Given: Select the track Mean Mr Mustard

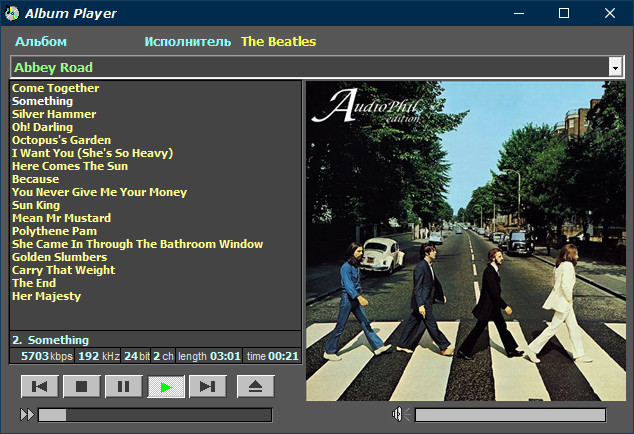Looking at the screenshot, I should tap(61, 218).
